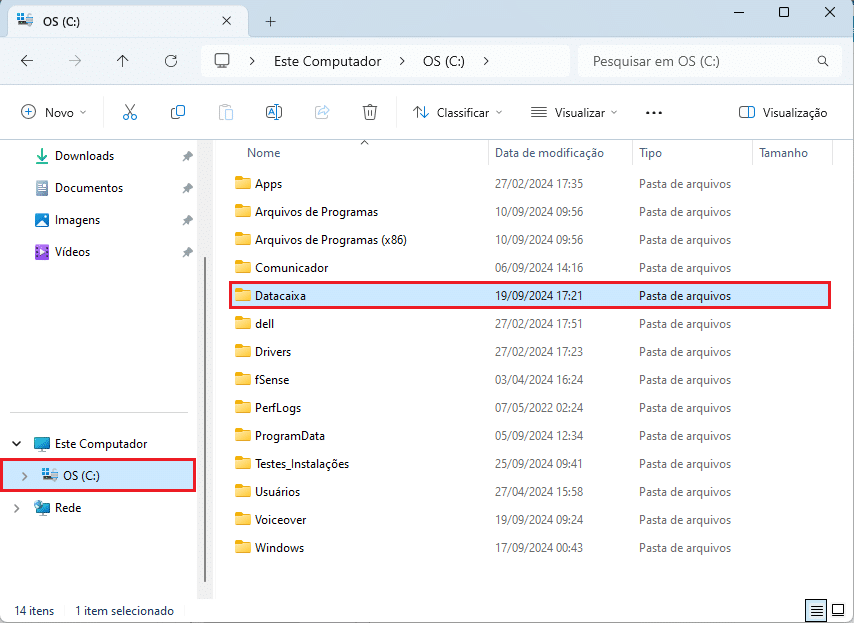Collapse the Este Computador tree node
Image resolution: width=854 pixels, height=623 pixels.
pos(16,444)
